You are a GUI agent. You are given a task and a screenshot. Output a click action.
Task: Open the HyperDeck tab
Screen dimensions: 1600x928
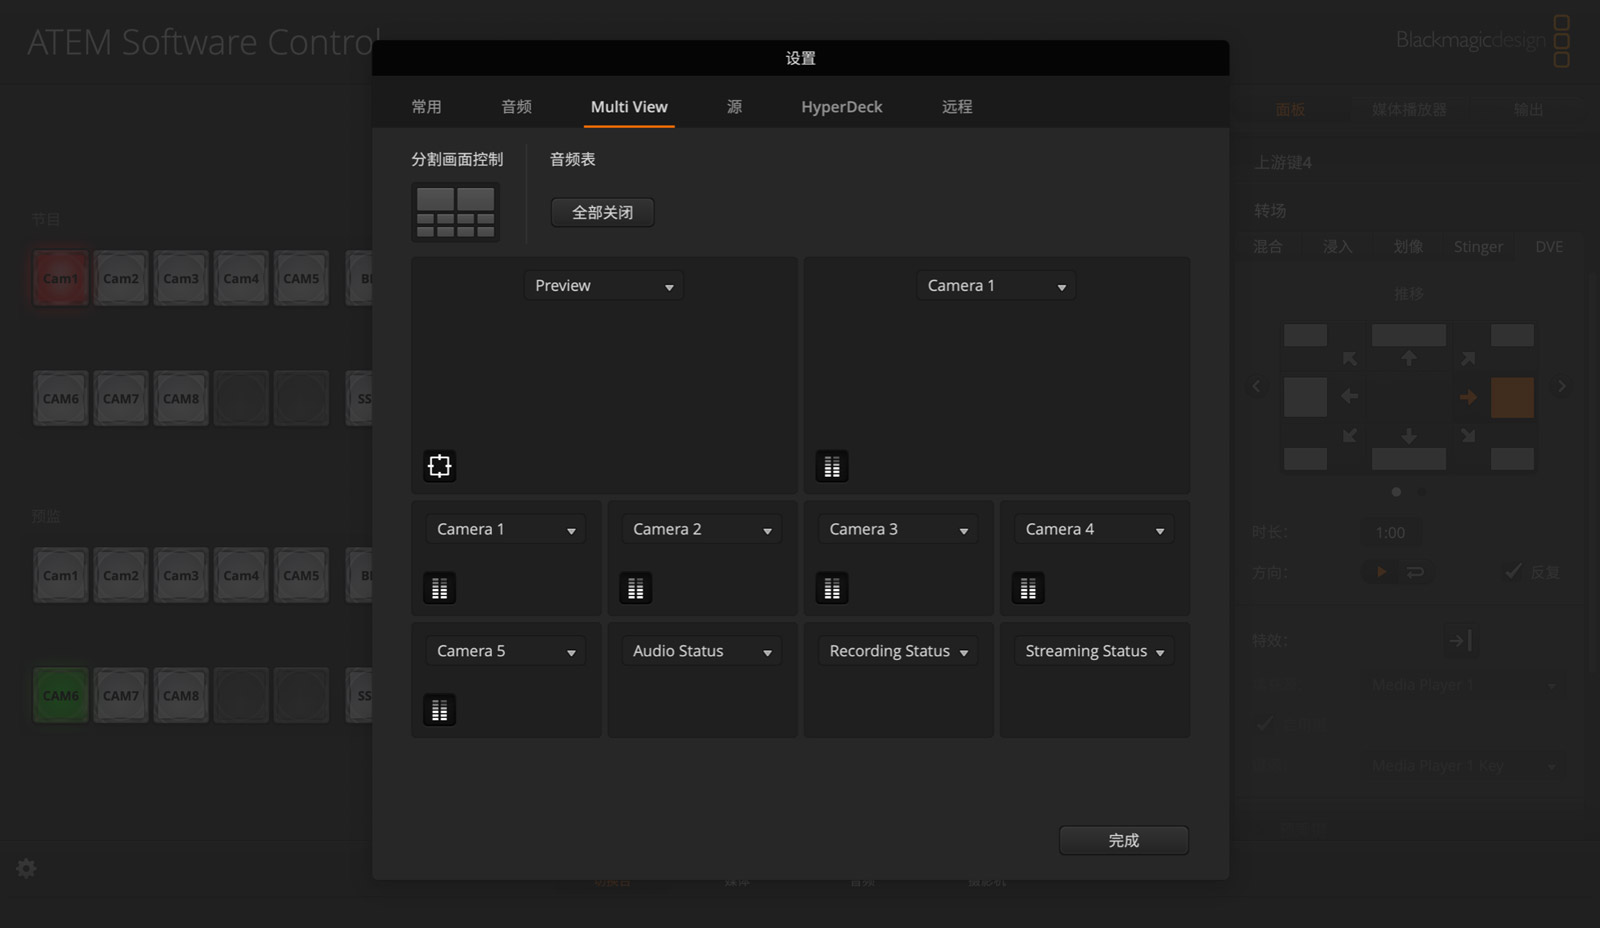tap(842, 107)
